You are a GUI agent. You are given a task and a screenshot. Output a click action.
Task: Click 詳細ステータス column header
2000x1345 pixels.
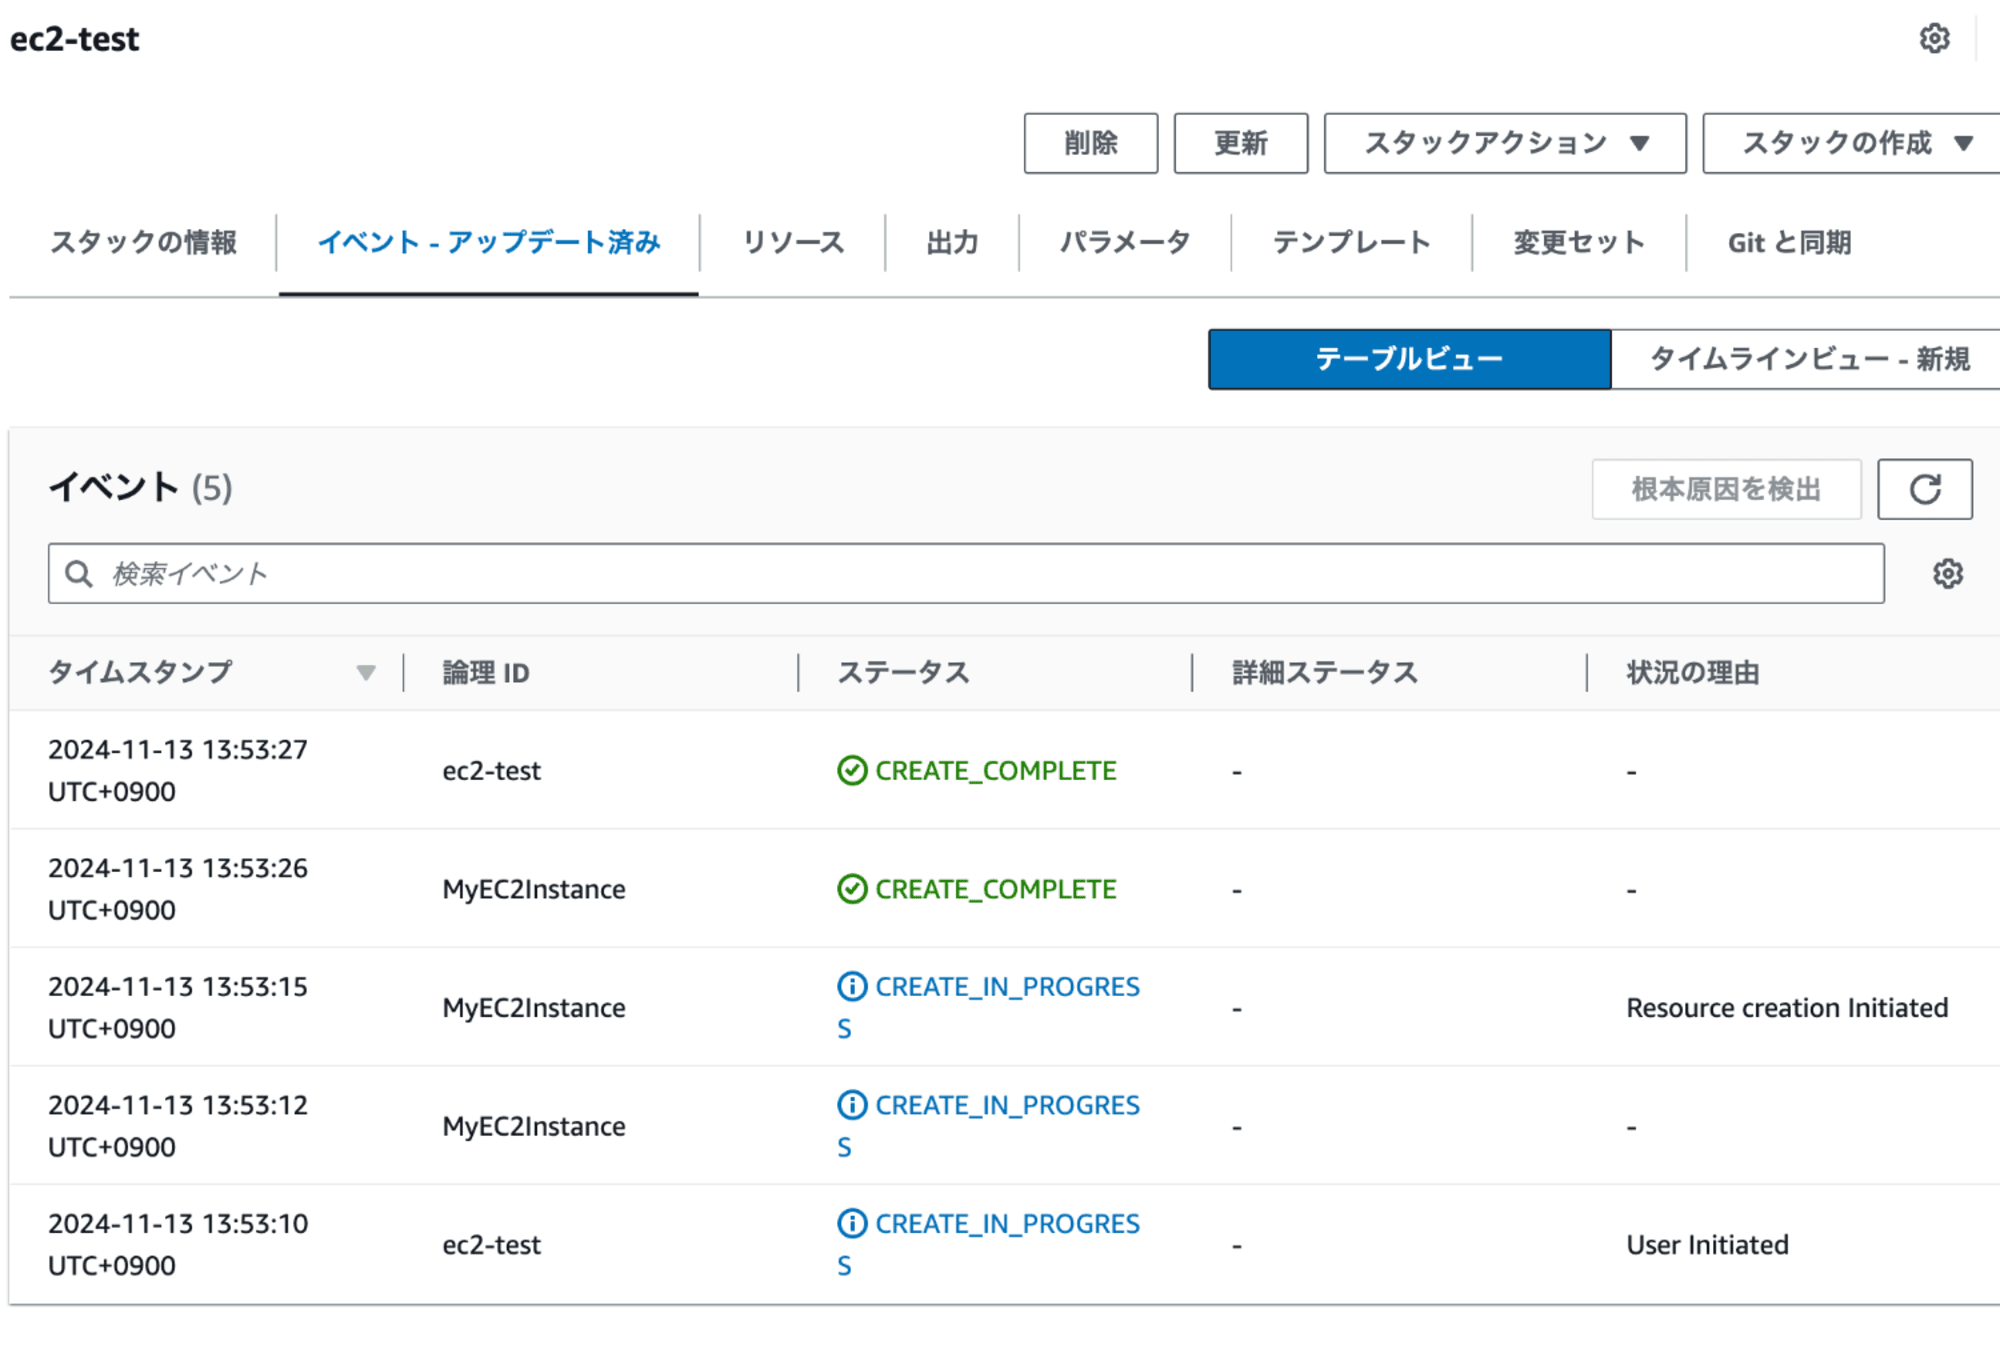click(1325, 673)
